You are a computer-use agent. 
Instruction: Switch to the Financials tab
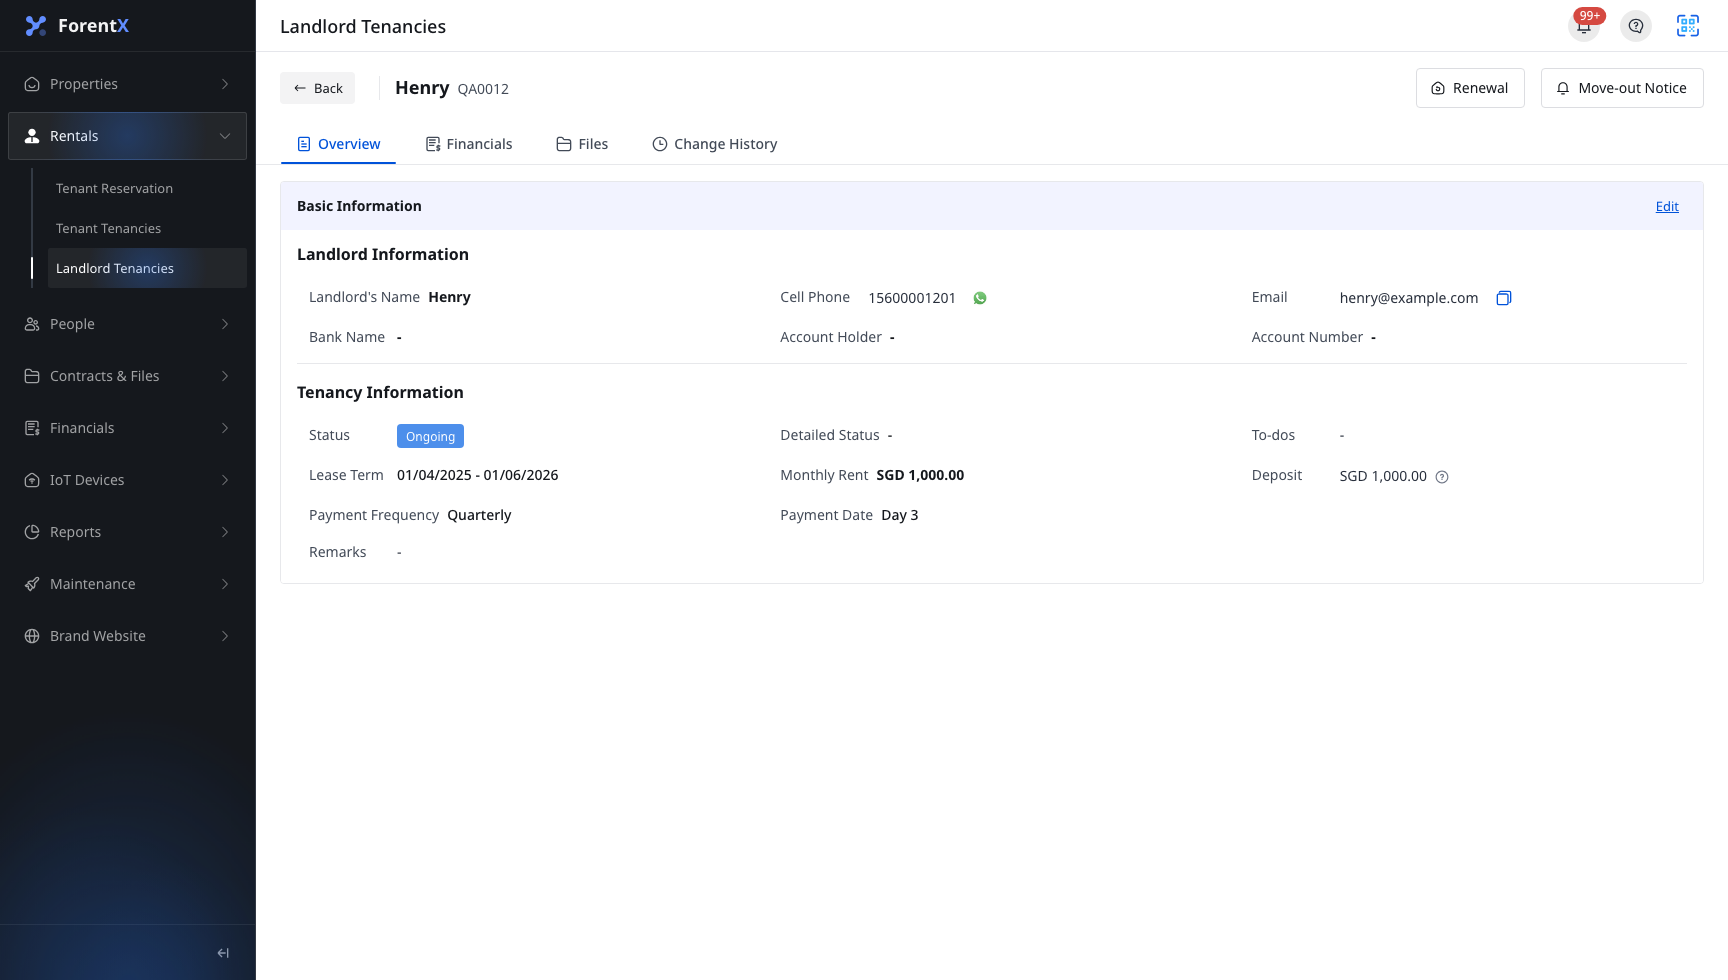(x=469, y=144)
